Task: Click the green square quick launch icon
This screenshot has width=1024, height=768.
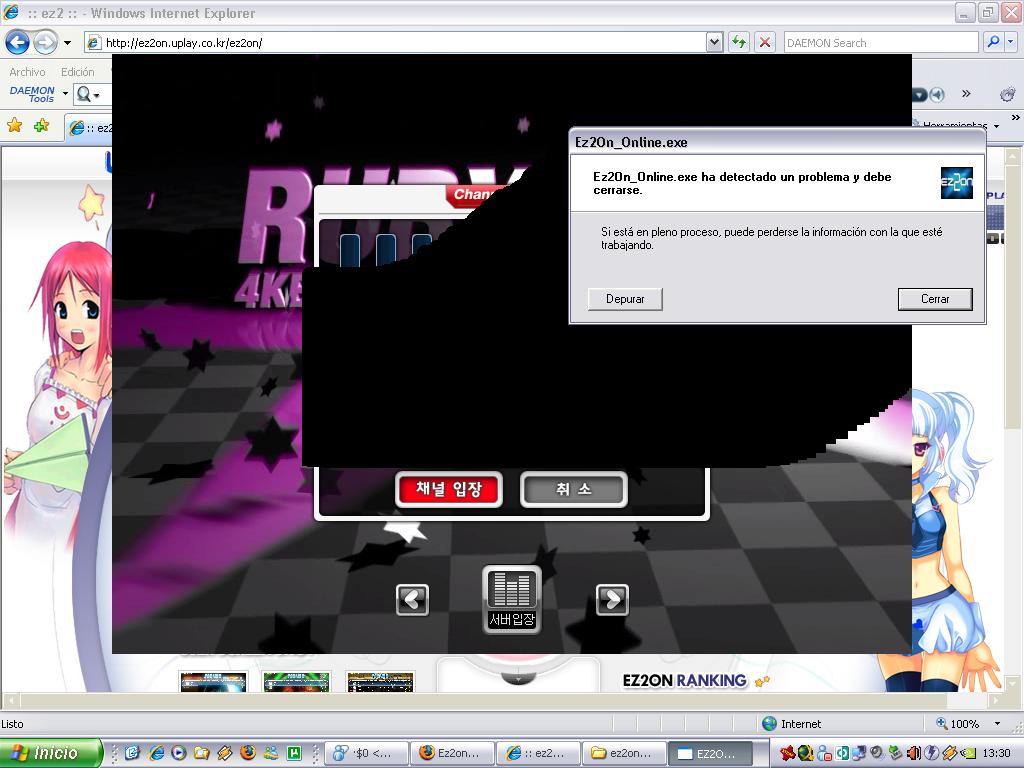Action: (295, 753)
